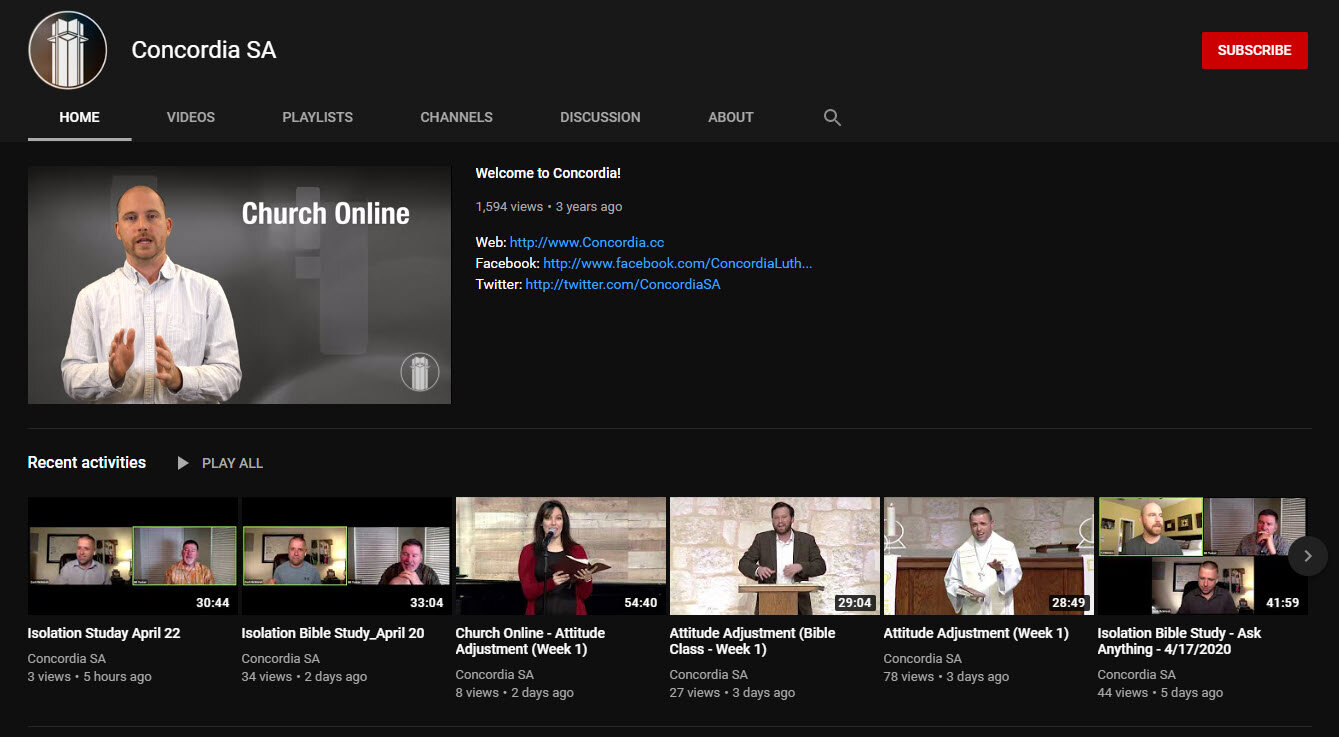The width and height of the screenshot is (1339, 737).
Task: Open the Welcome to Concordia! title
Action: click(548, 173)
